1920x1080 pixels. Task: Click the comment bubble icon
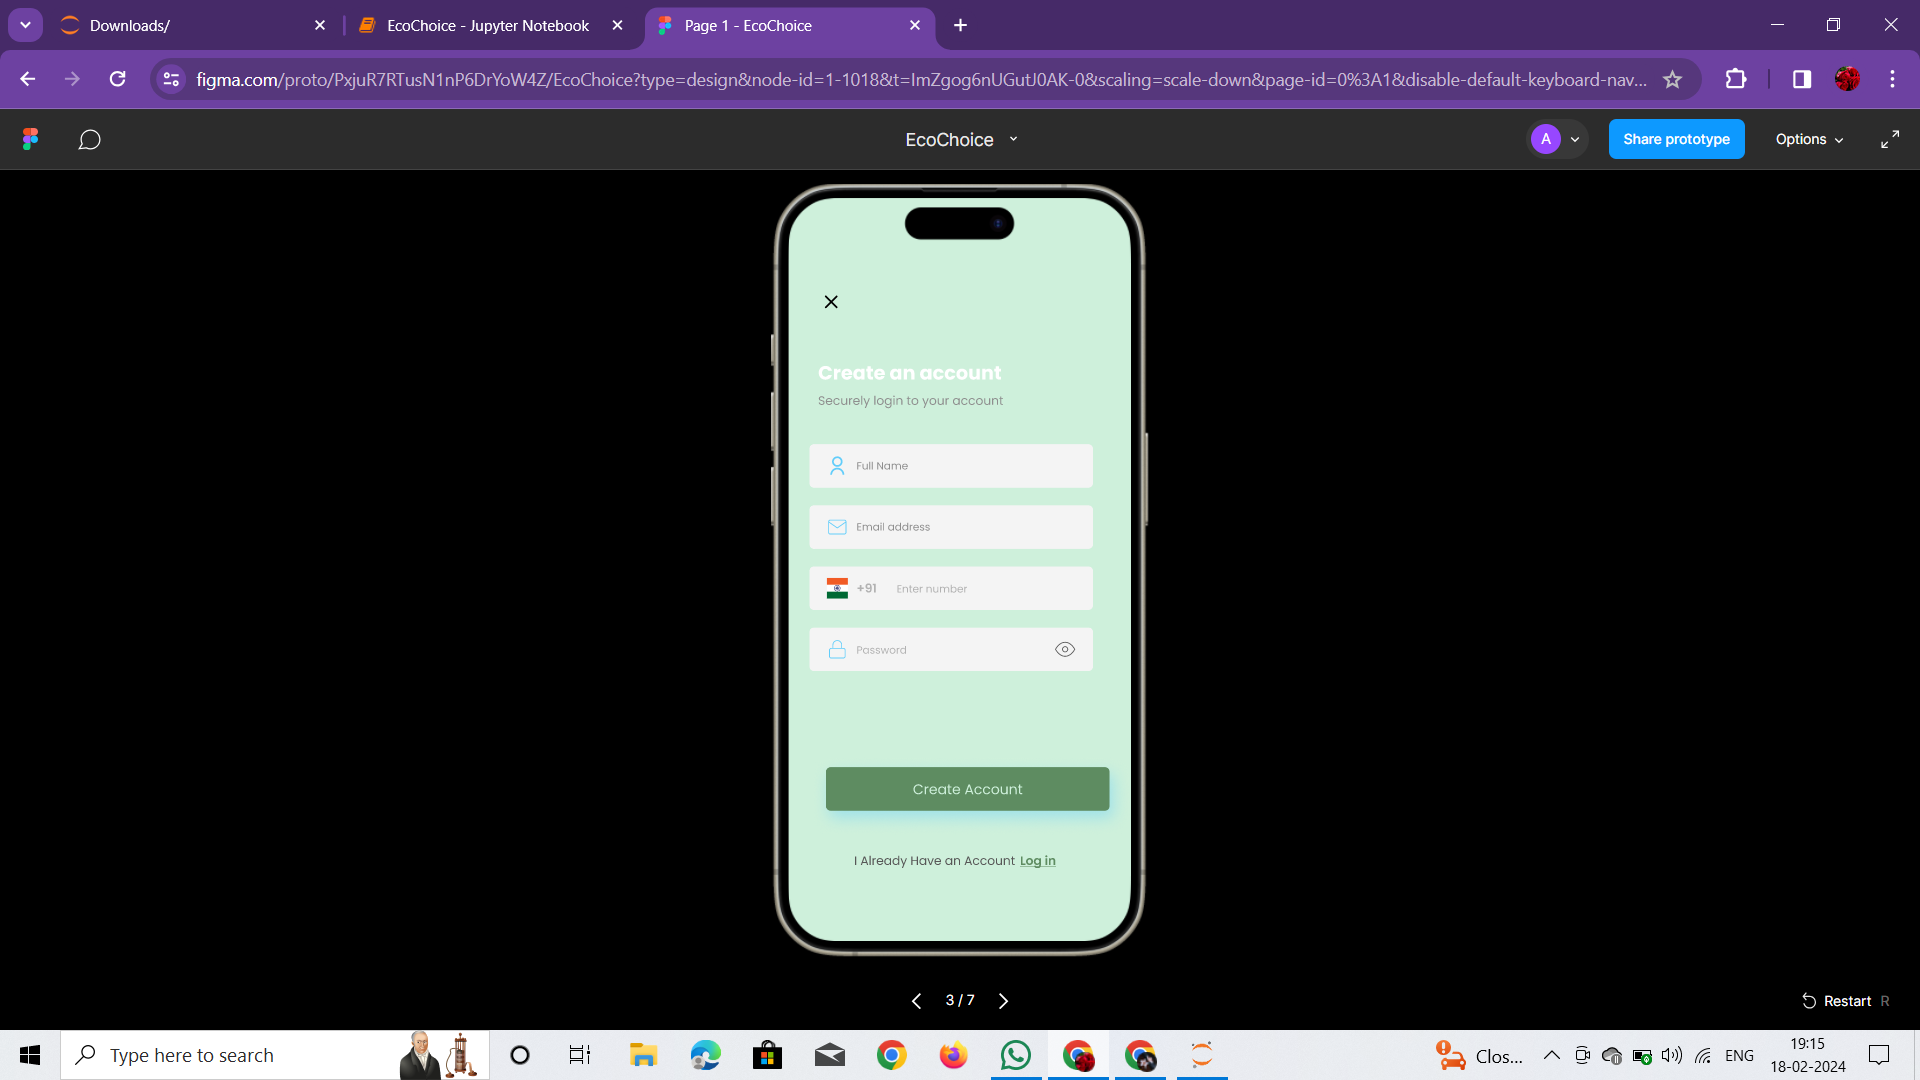point(89,139)
